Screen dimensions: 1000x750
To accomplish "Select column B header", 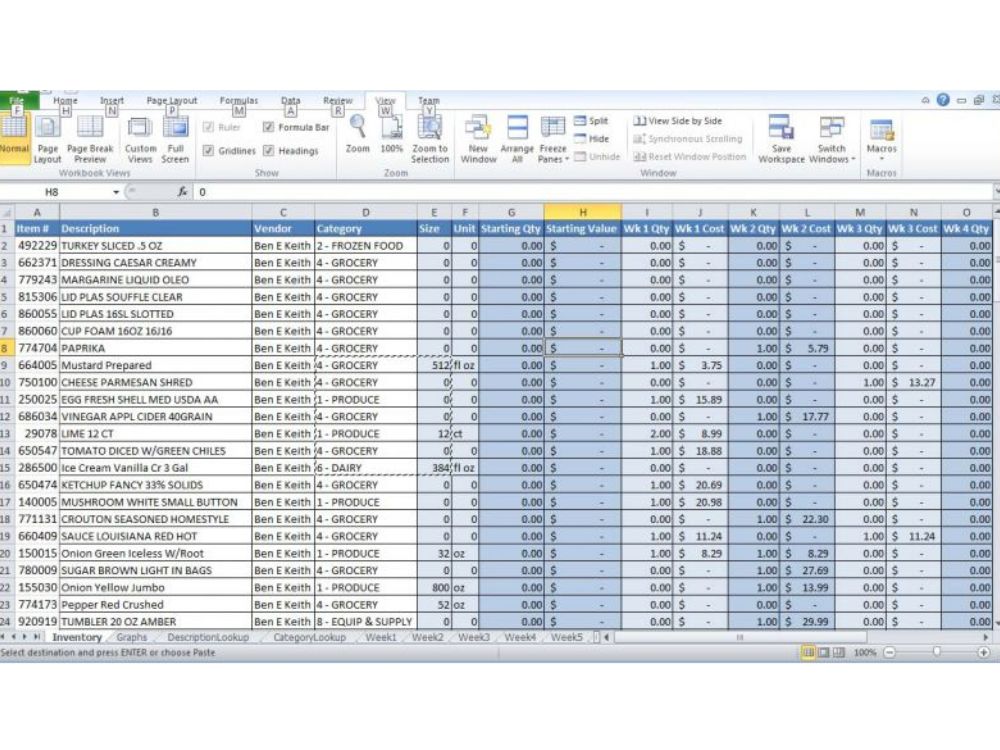I will [156, 212].
